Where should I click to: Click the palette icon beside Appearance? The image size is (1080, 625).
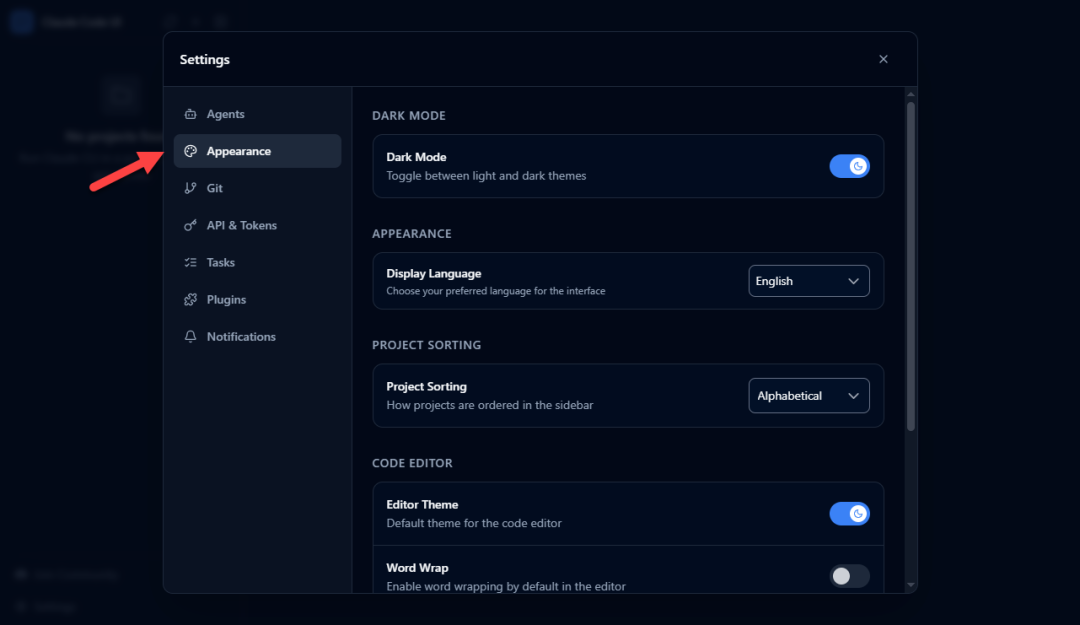(190, 151)
